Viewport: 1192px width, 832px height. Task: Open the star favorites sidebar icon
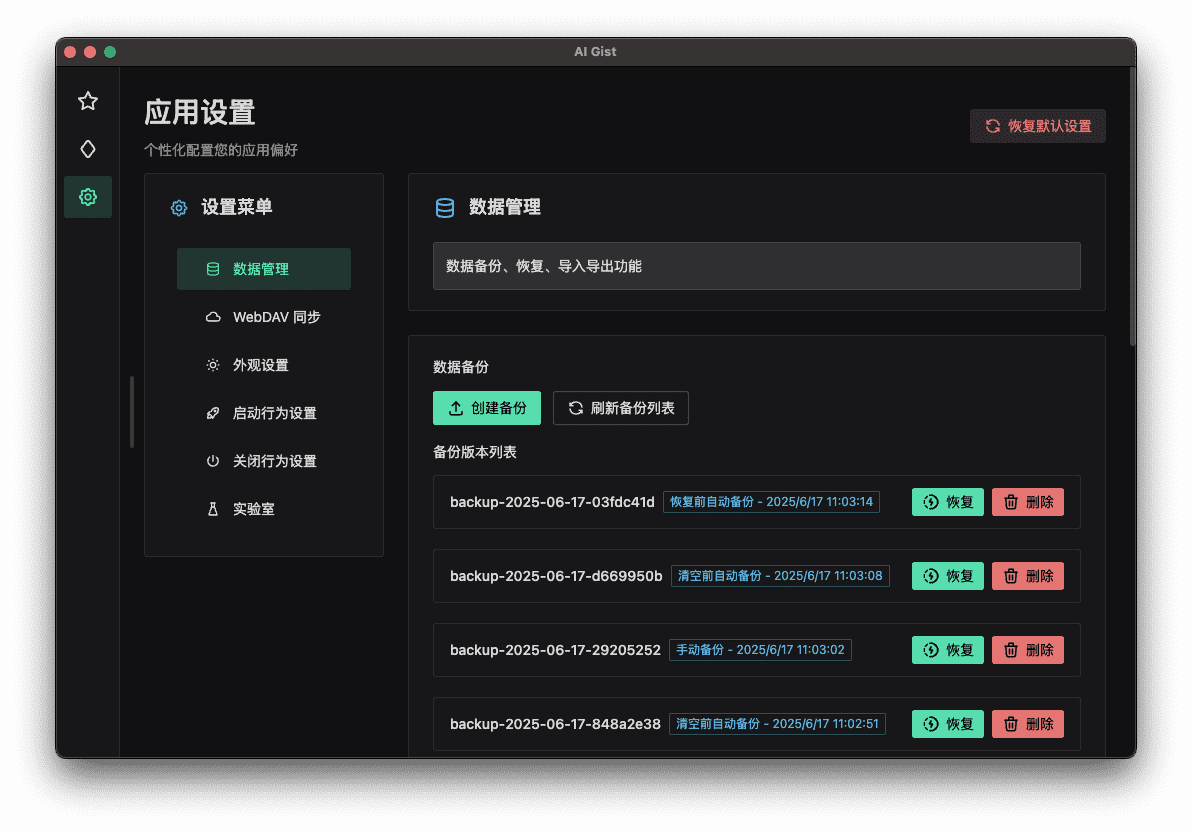(88, 101)
